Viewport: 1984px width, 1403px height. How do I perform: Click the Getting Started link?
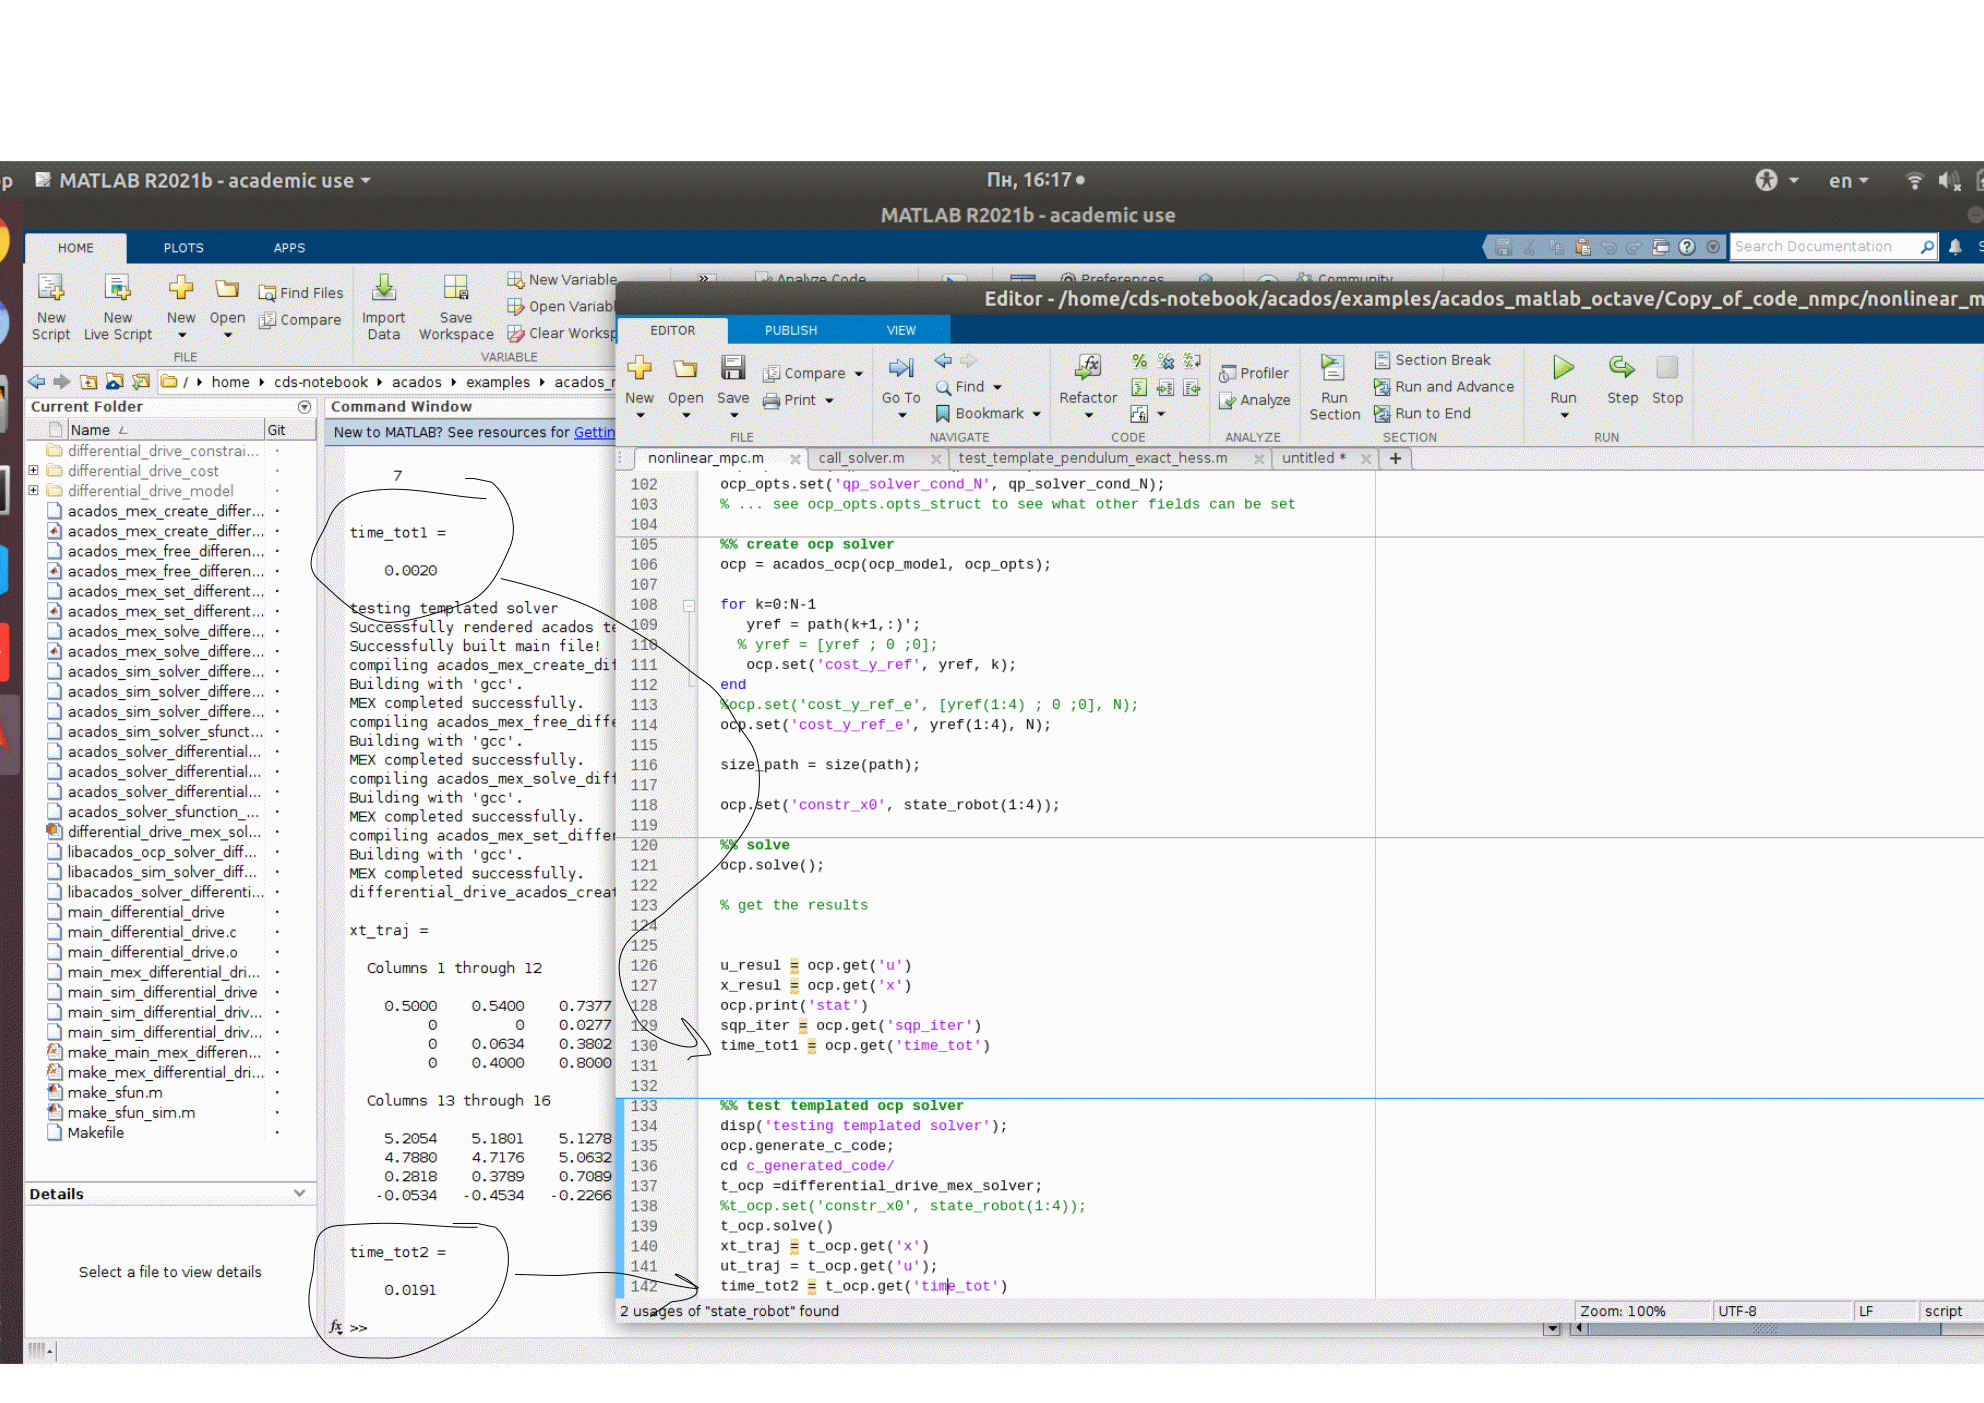[x=595, y=432]
